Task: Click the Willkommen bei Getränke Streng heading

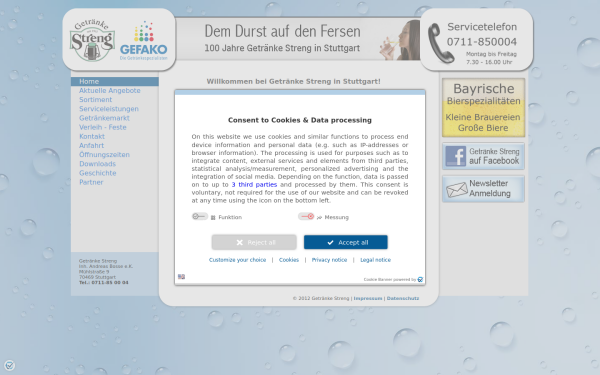Action: tap(293, 82)
